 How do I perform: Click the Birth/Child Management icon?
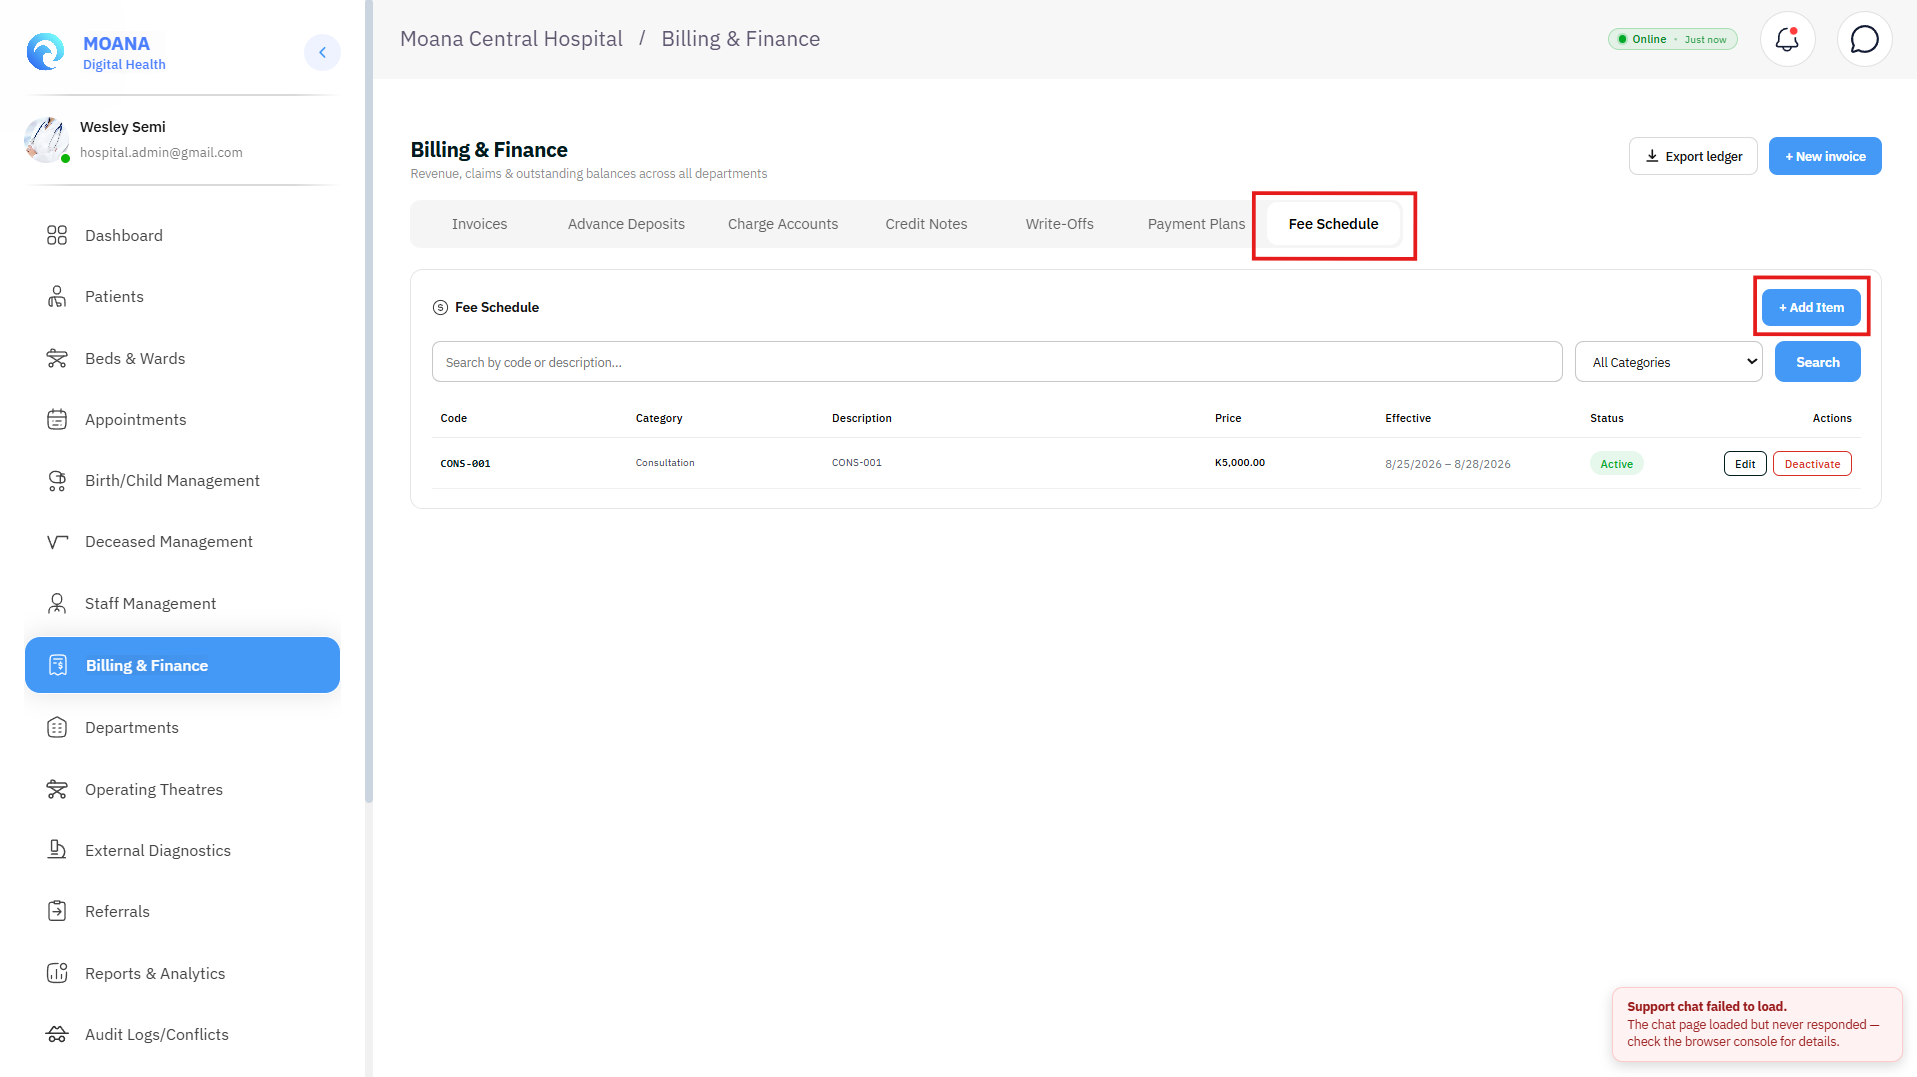click(57, 480)
